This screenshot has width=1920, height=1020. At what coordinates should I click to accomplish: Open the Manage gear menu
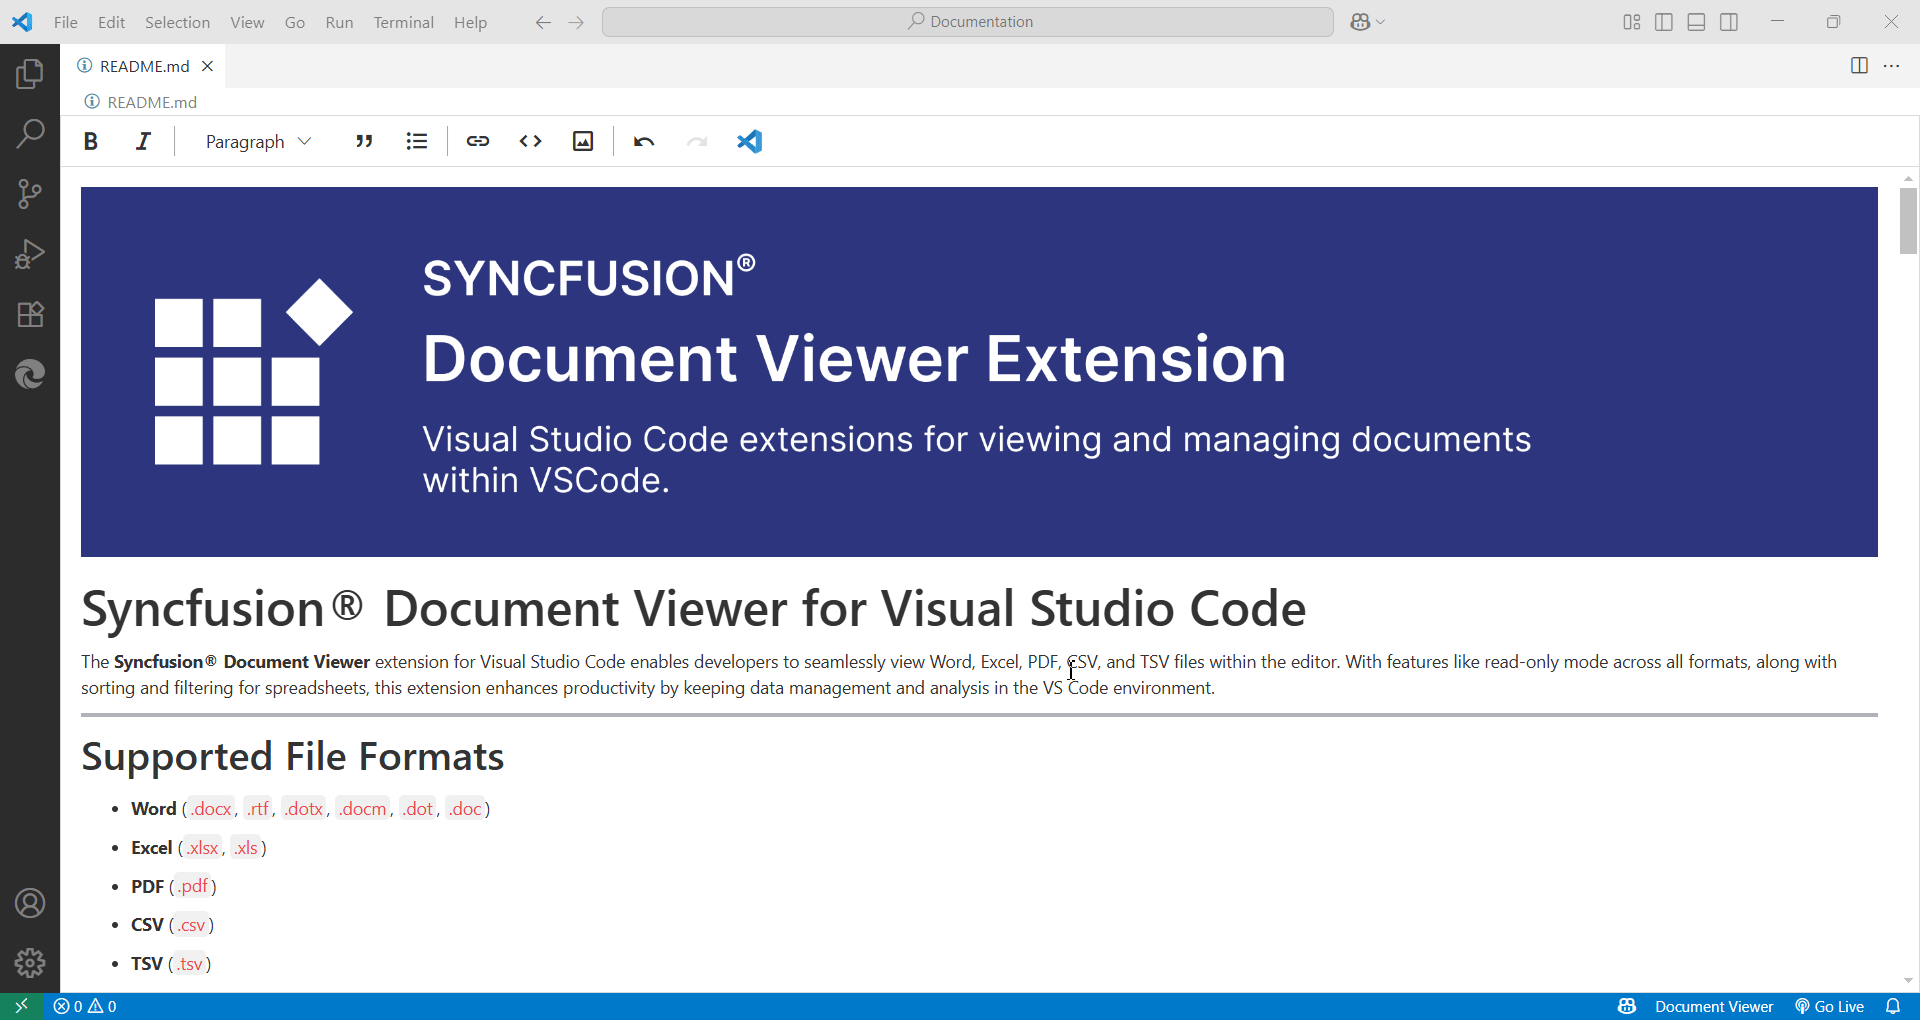pos(30,963)
